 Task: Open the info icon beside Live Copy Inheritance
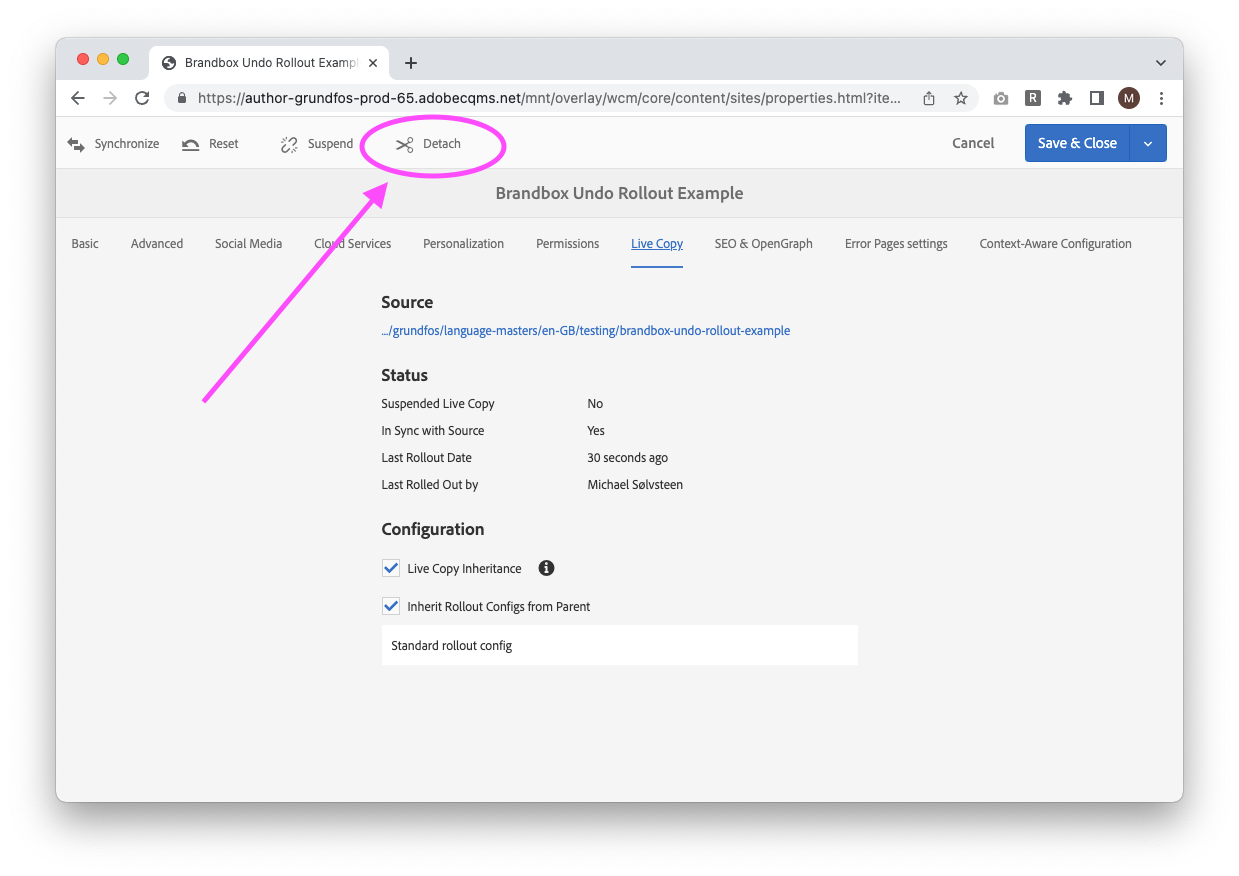click(x=546, y=568)
